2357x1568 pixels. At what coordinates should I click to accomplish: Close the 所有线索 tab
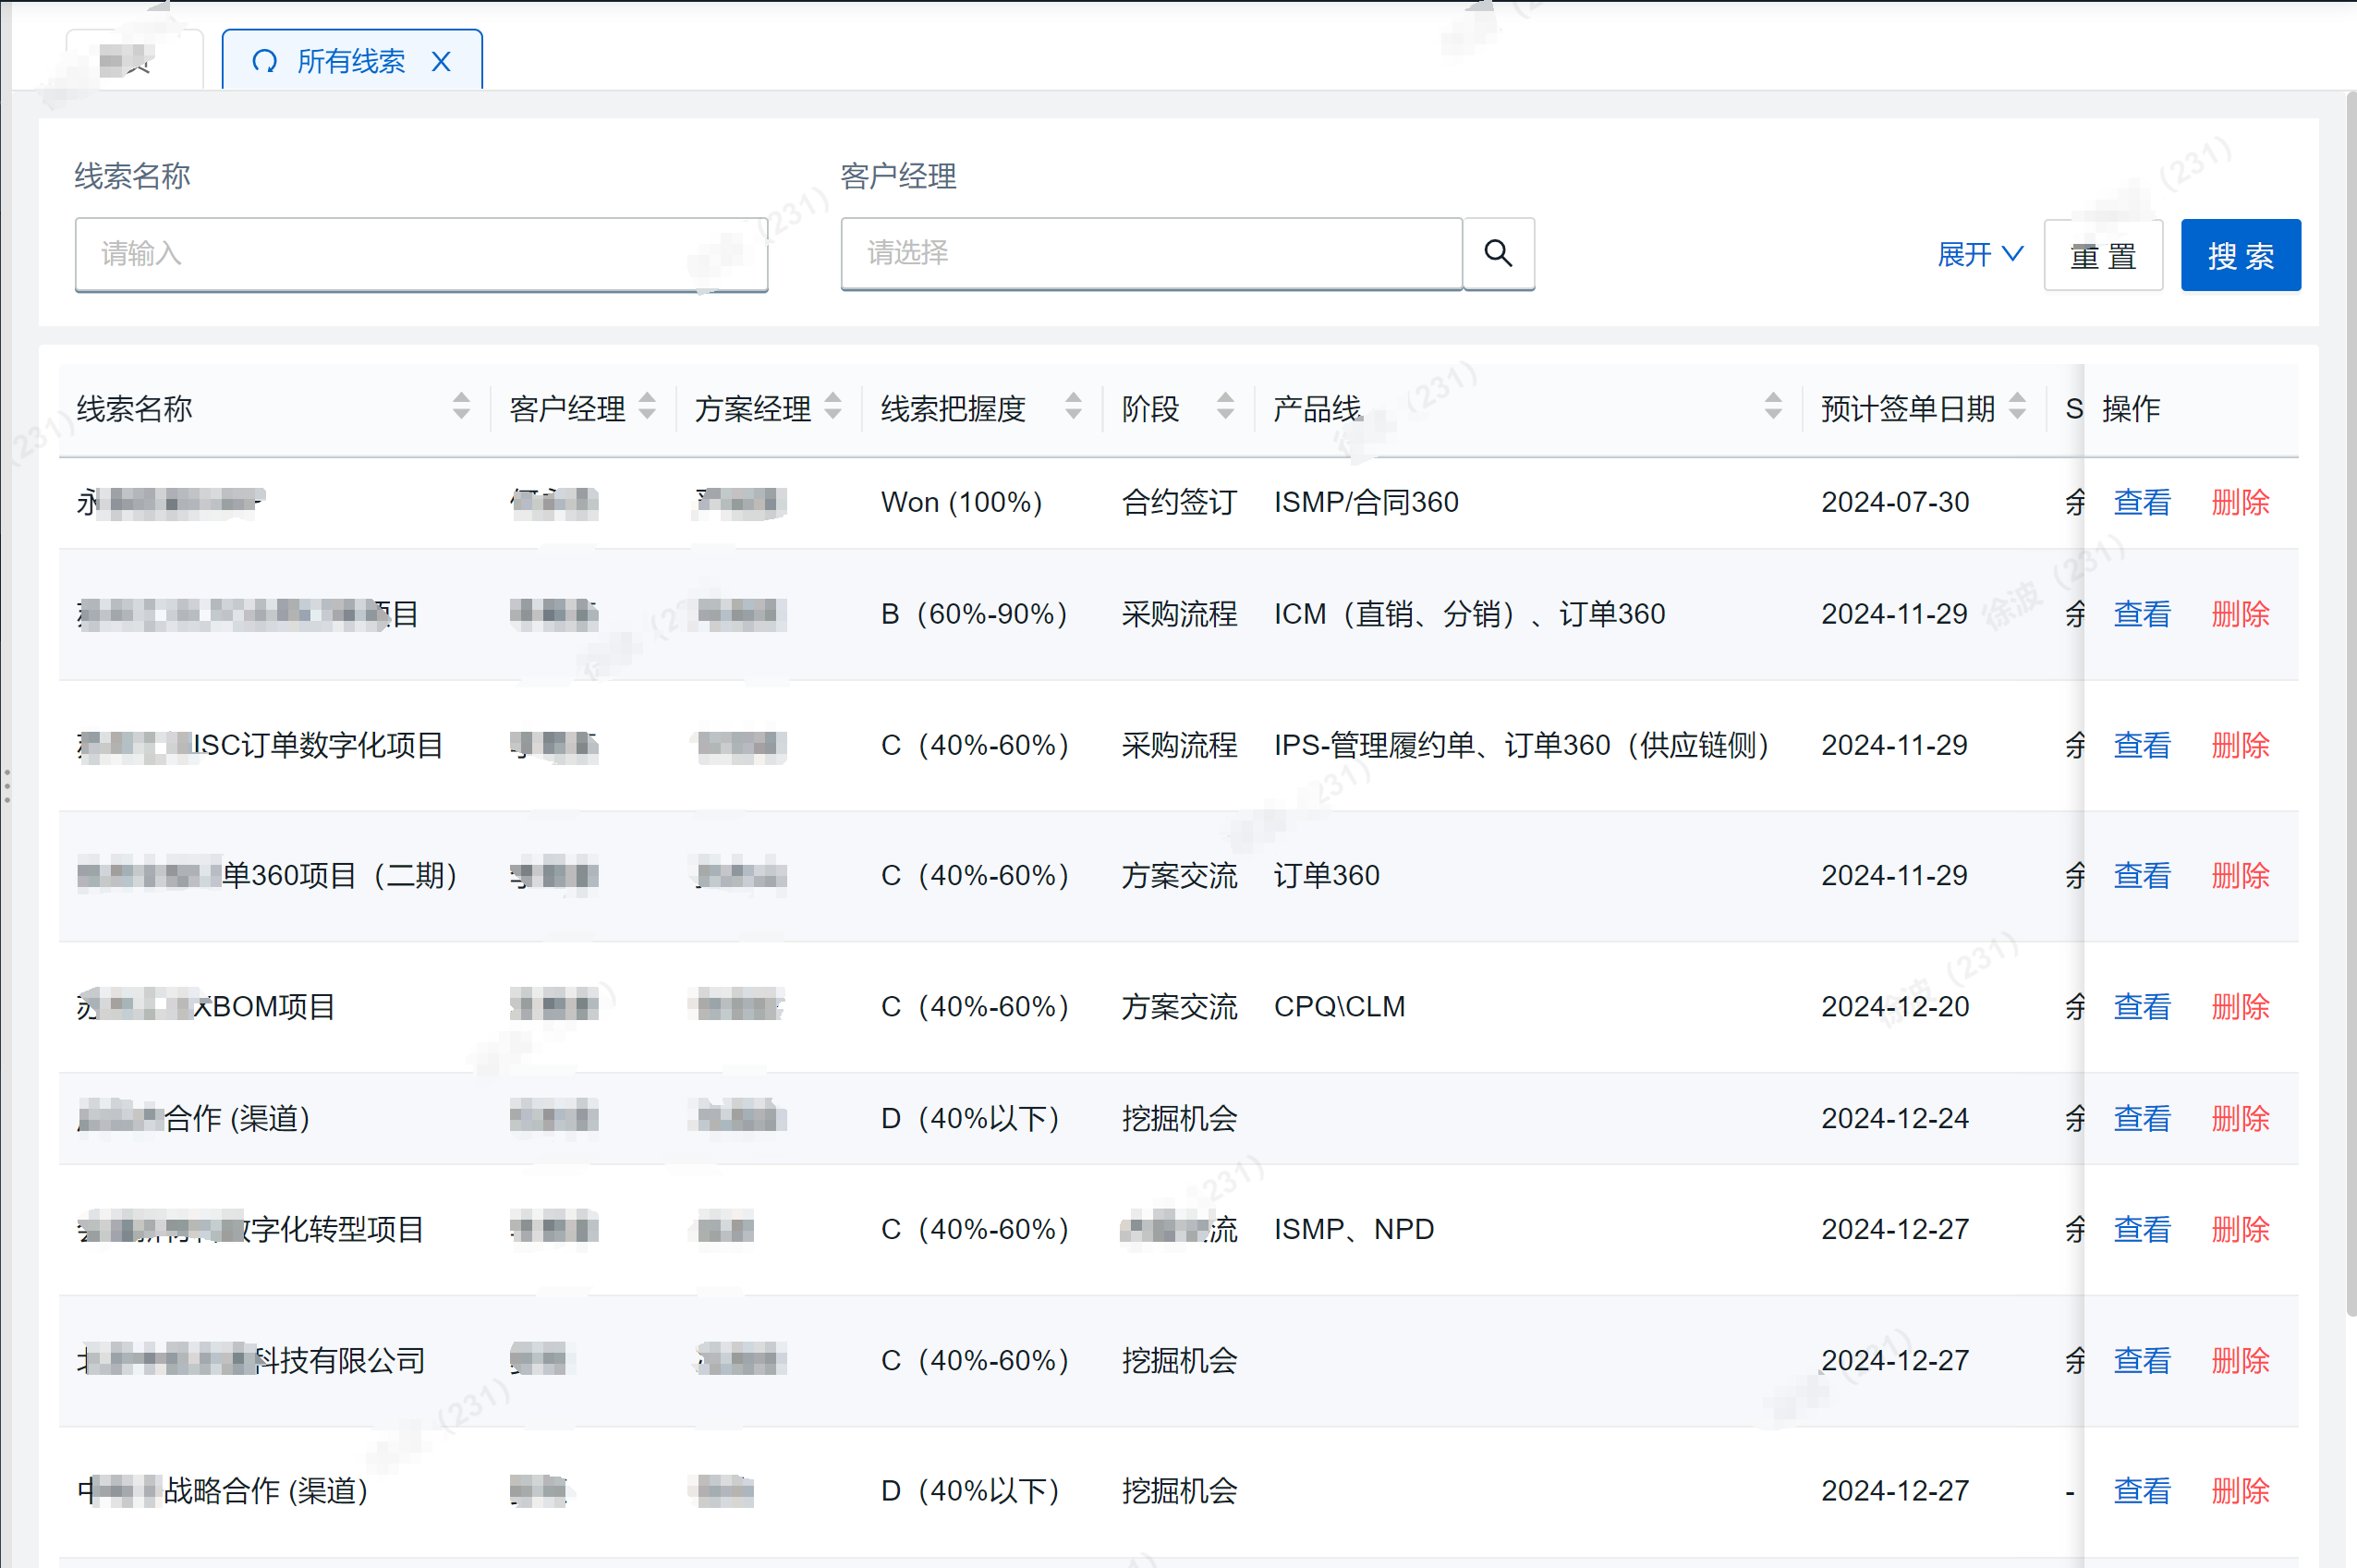441,62
